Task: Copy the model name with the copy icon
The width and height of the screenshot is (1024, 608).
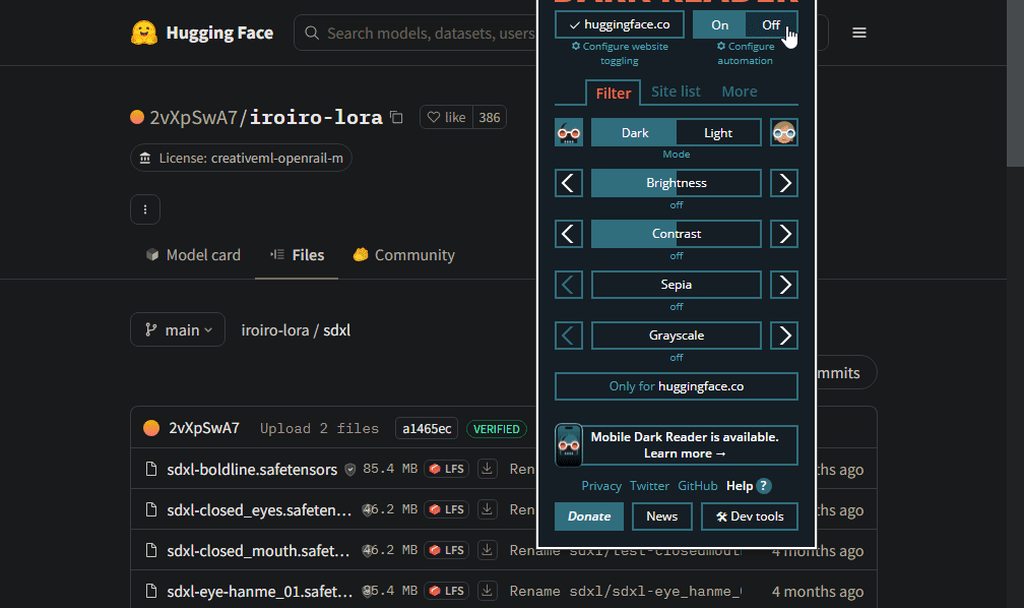Action: pos(396,118)
